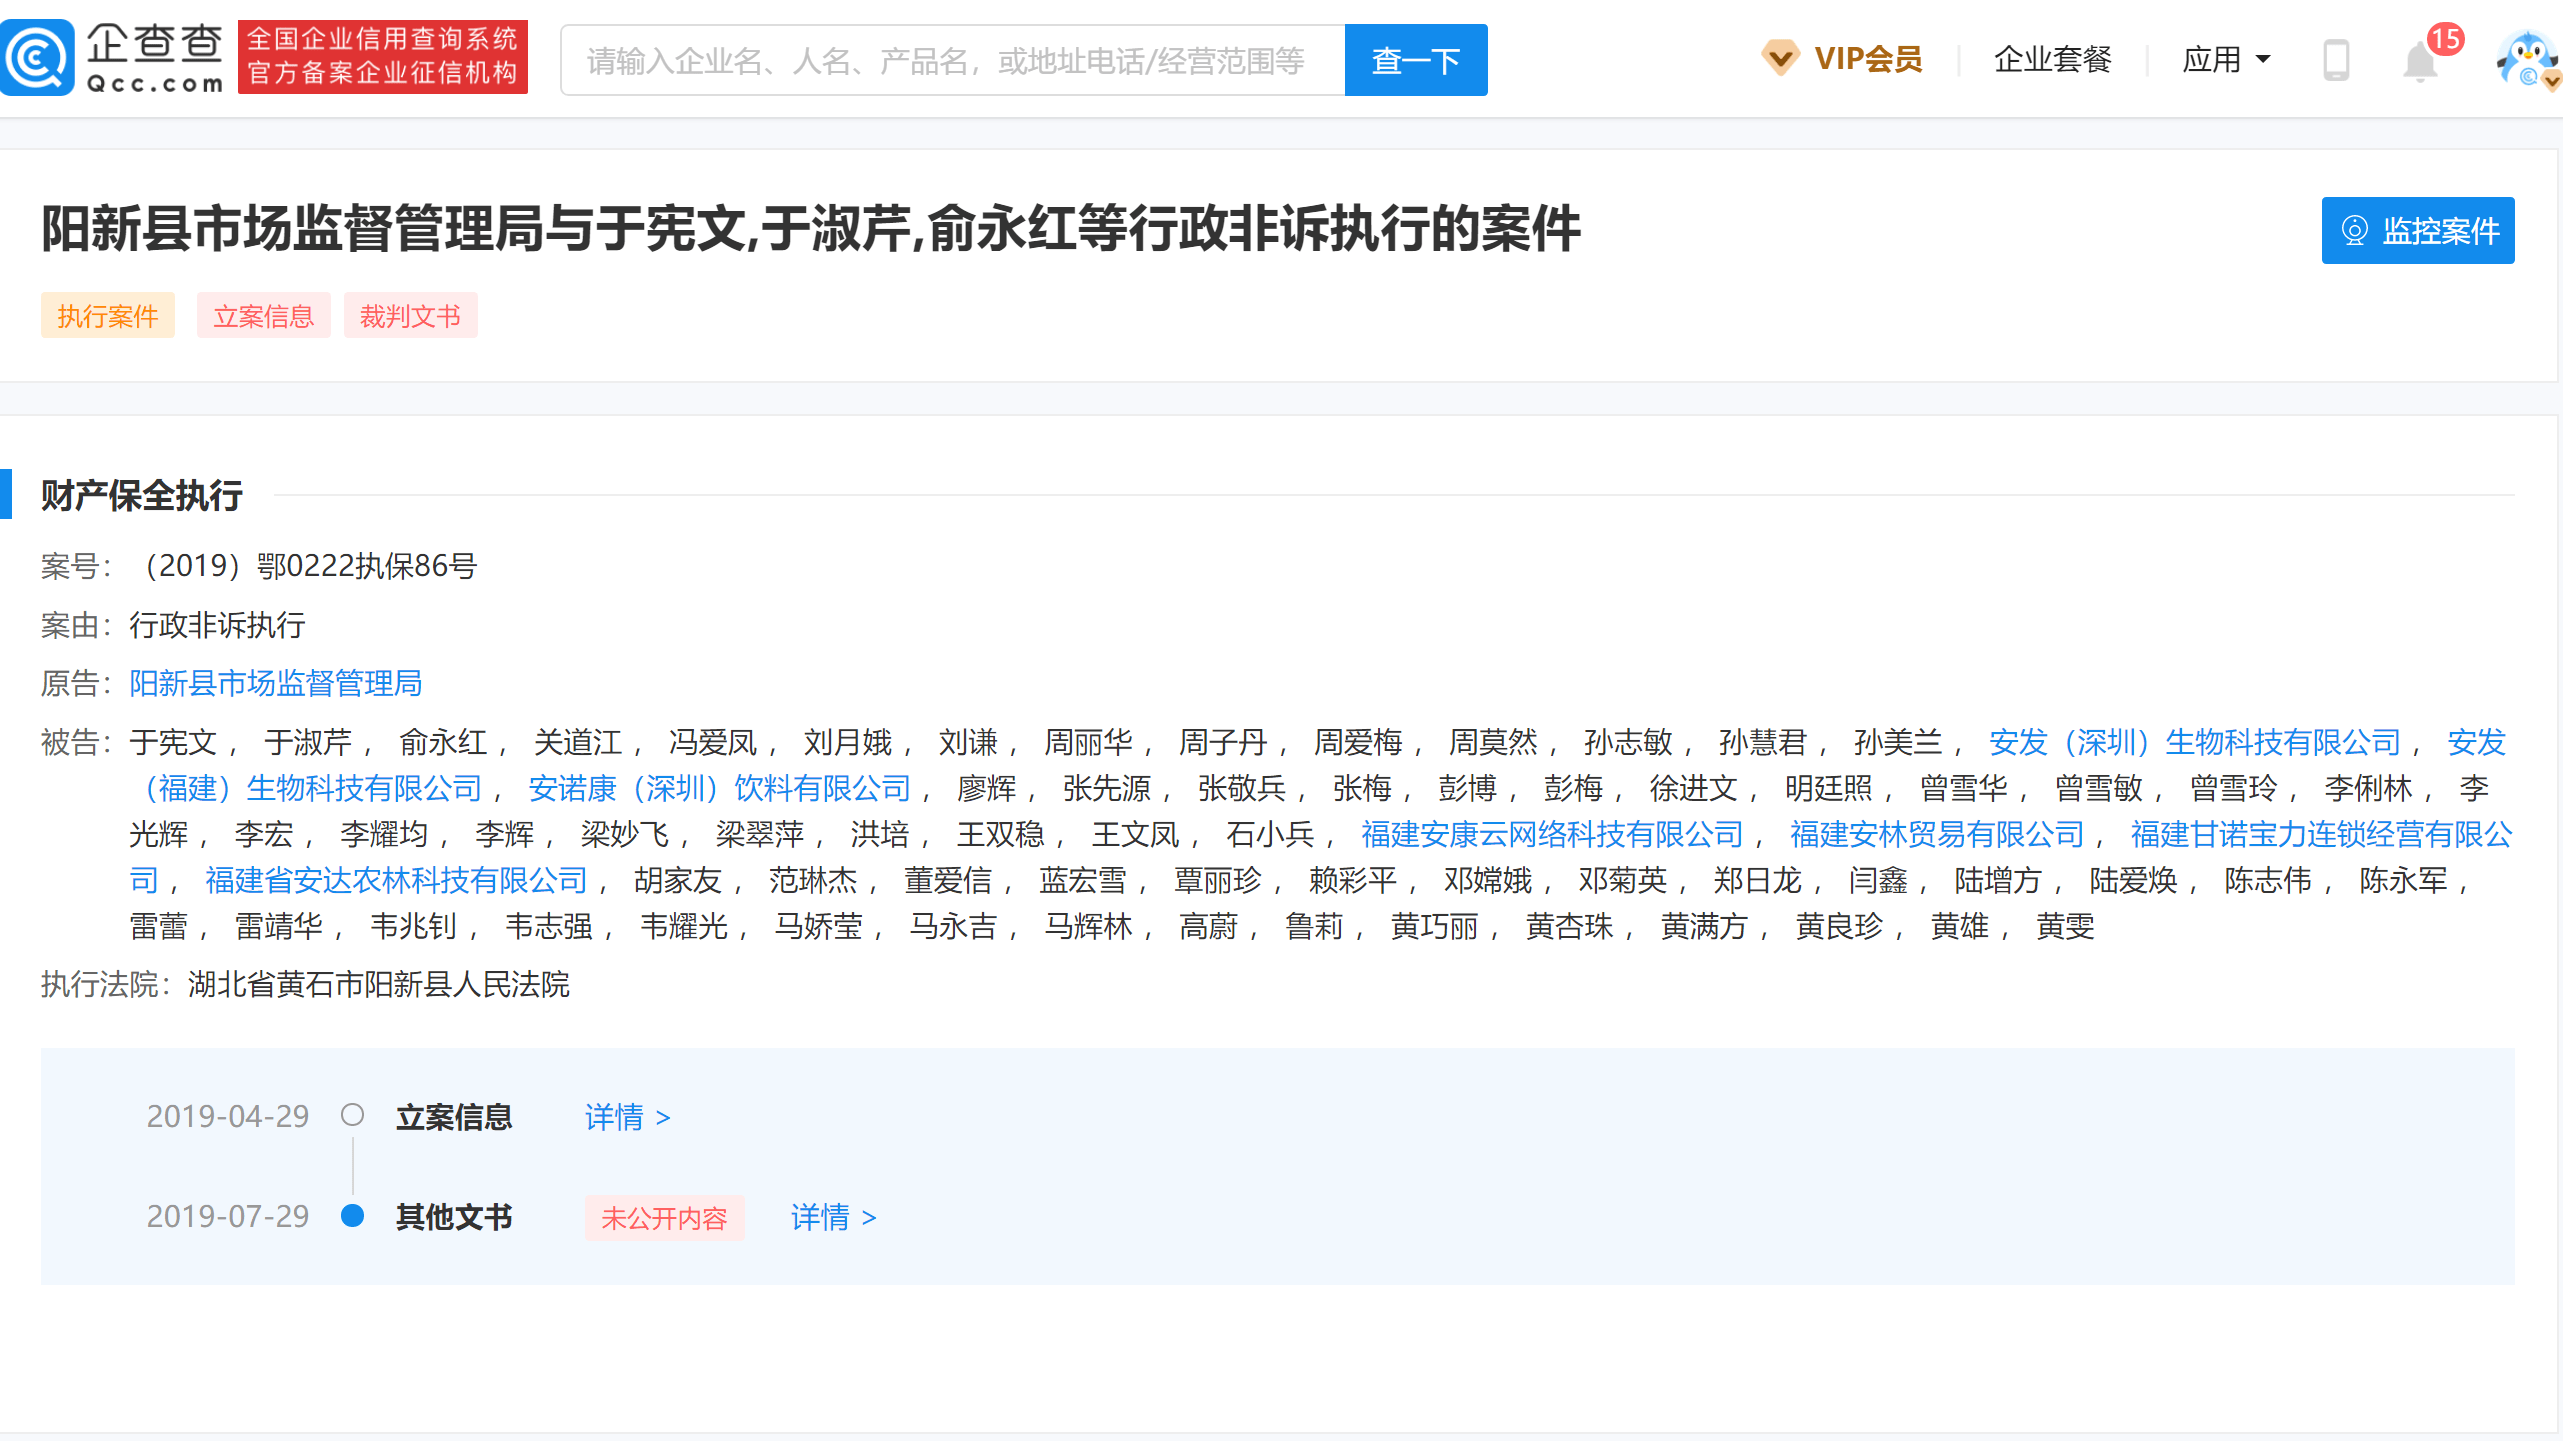Screen dimensions: 2563x1441
Task: Select the 执行案件 tag
Action: [x=108, y=316]
